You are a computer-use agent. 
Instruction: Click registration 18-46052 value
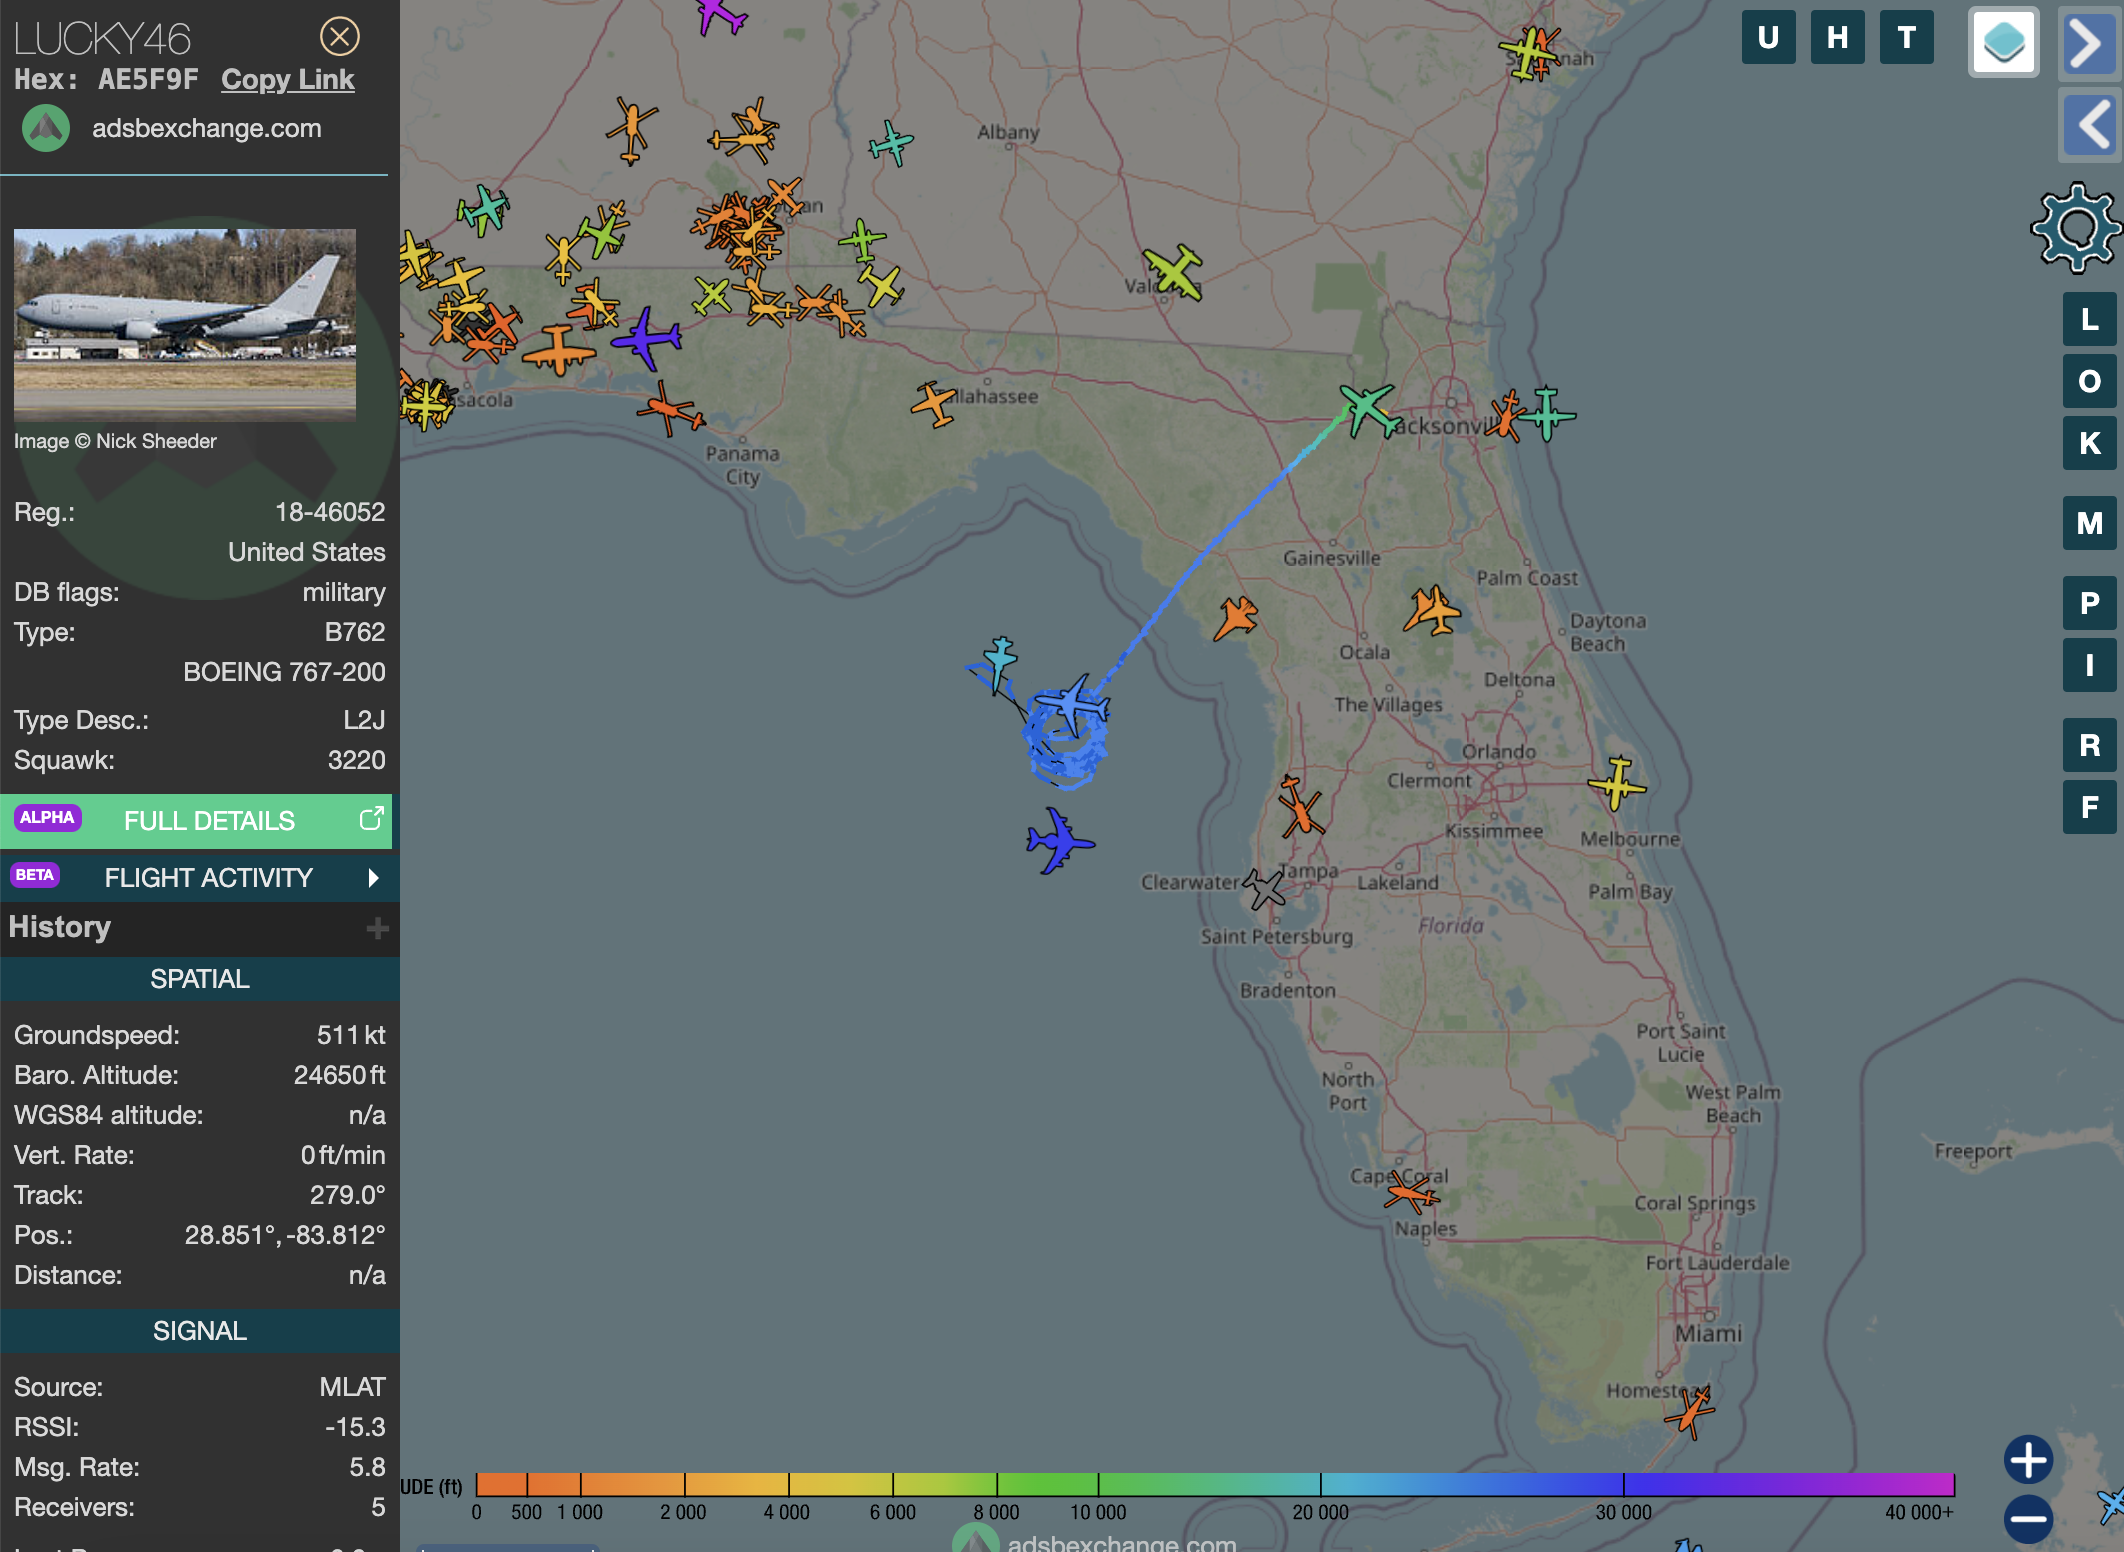330,512
